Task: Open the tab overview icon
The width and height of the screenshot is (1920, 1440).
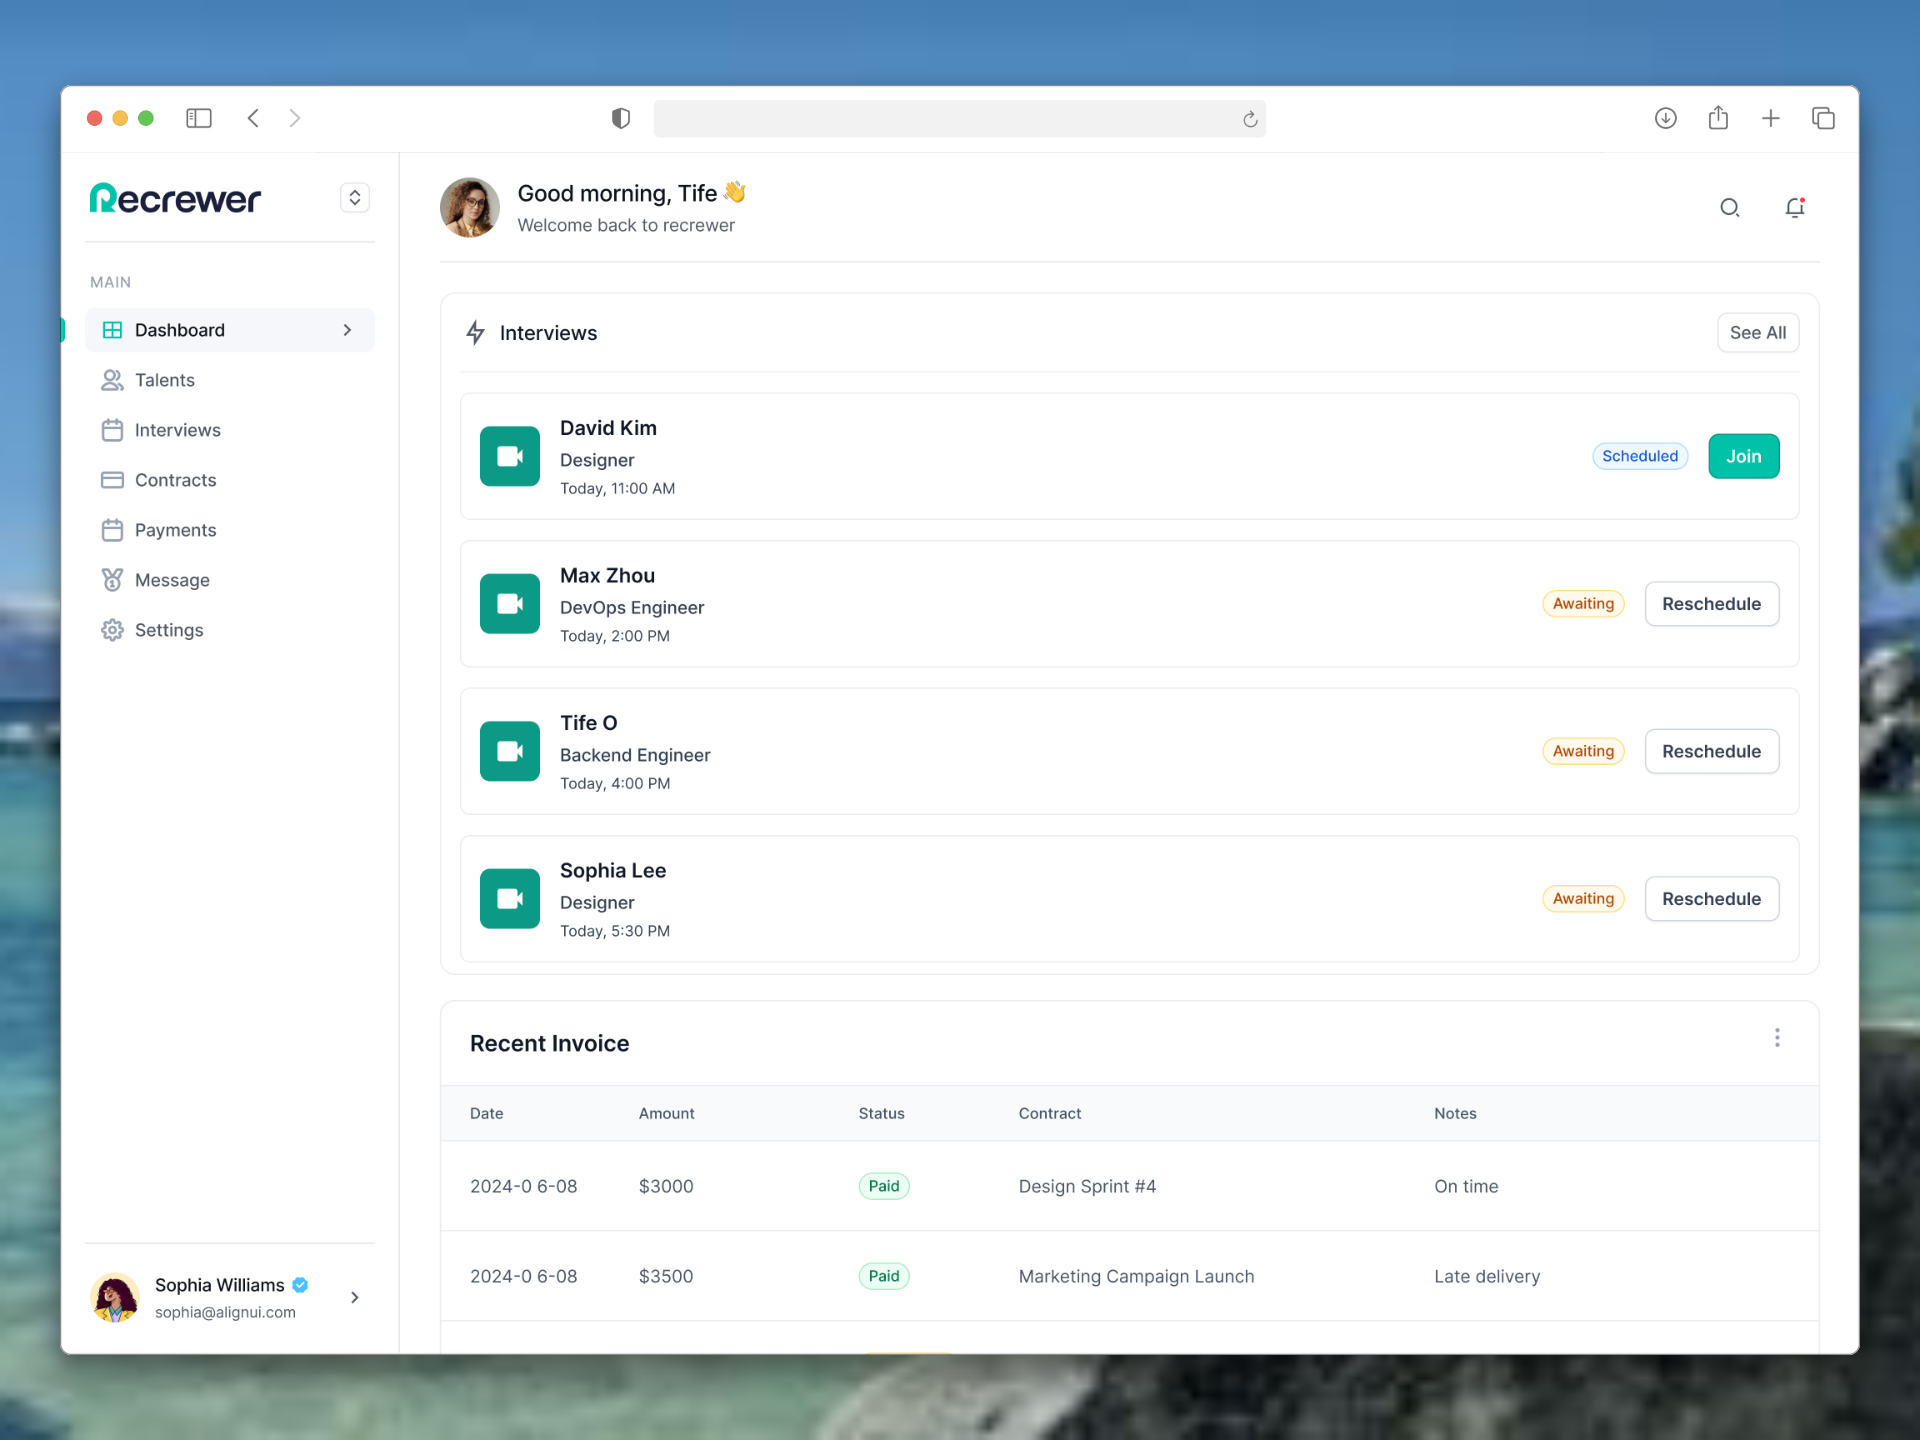Action: pyautogui.click(x=1823, y=118)
